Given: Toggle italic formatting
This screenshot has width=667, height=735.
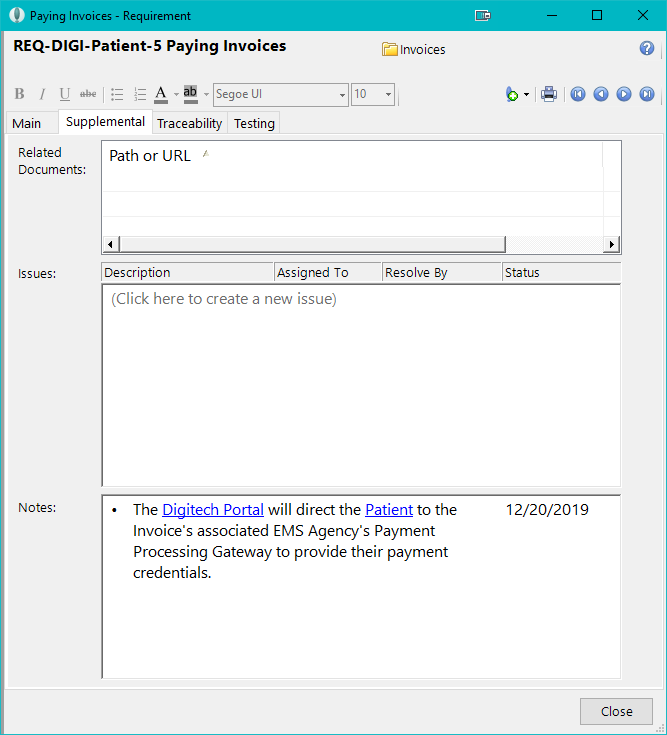Looking at the screenshot, I should tap(42, 94).
